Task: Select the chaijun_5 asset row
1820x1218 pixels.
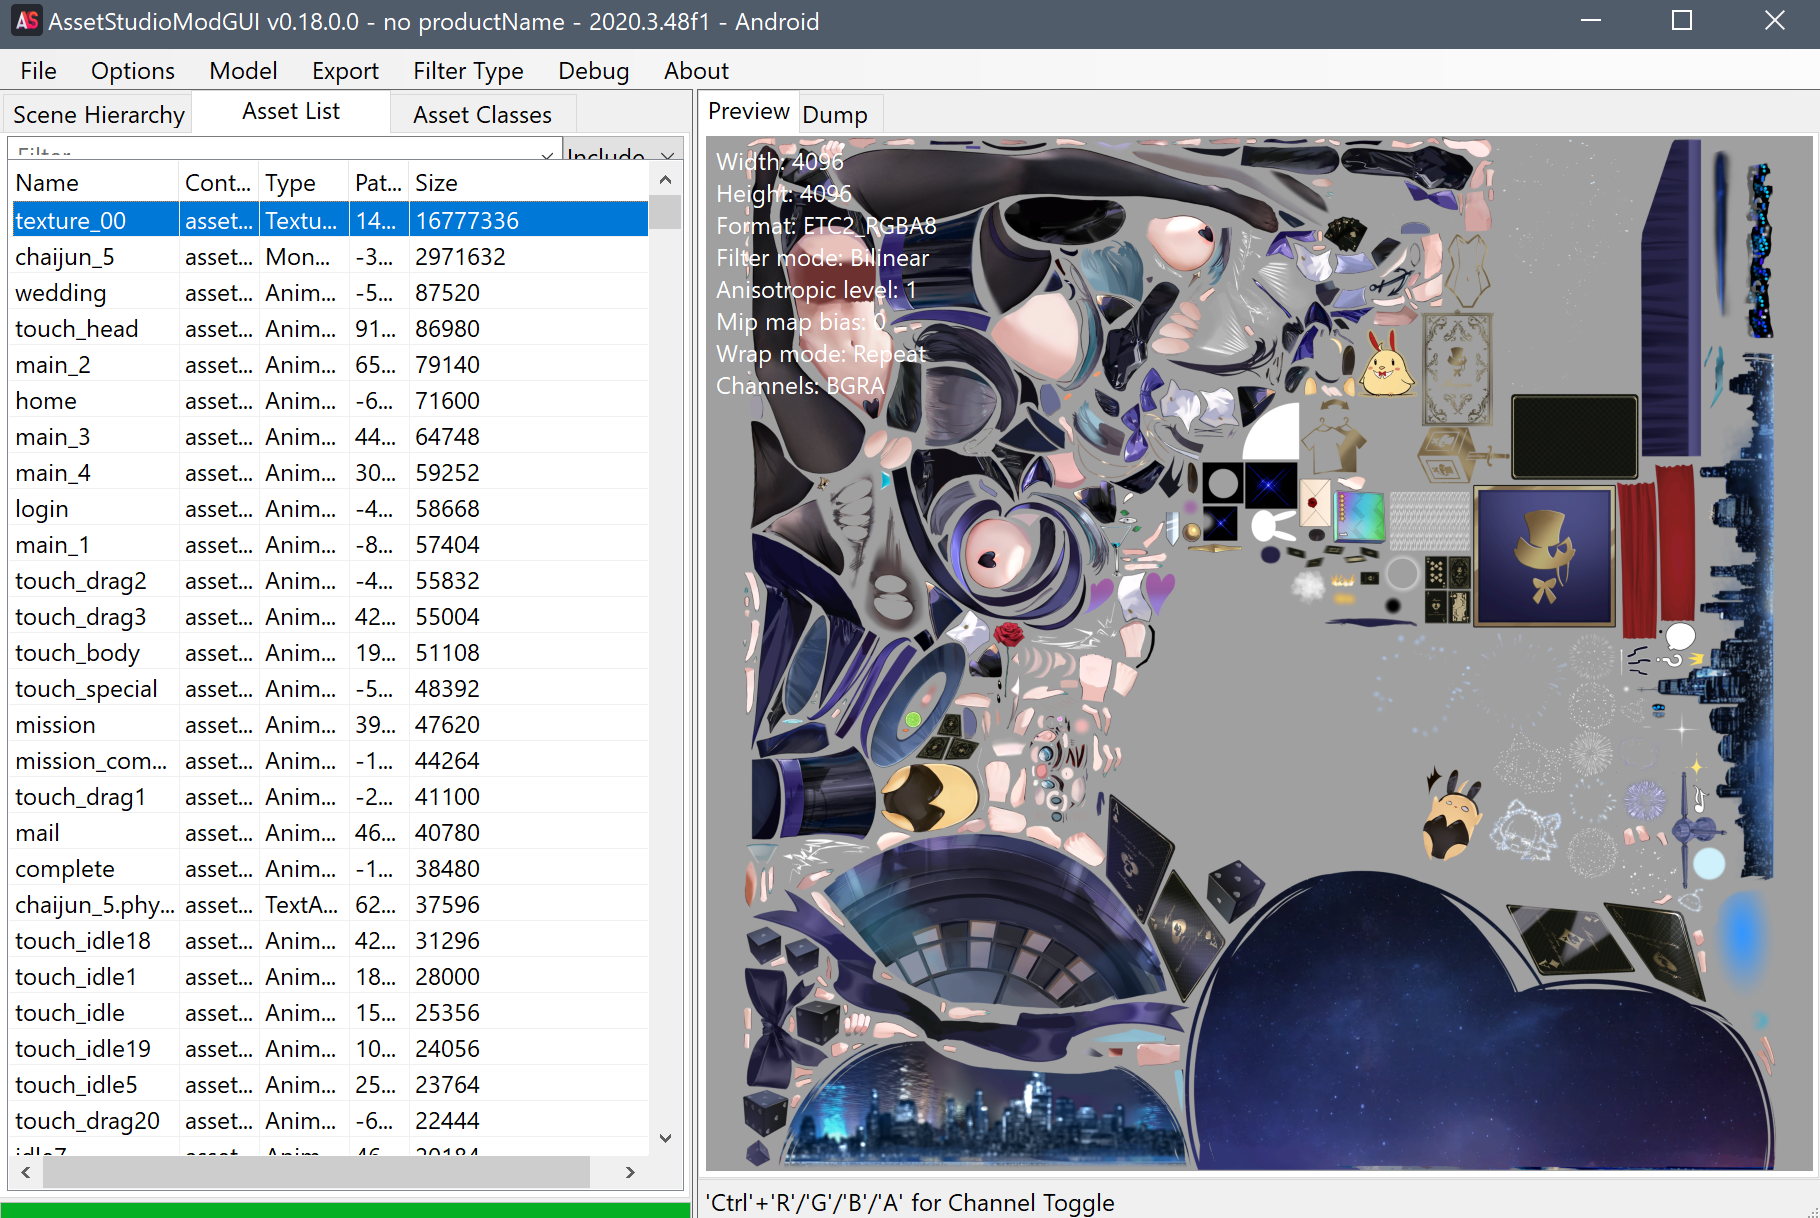Action: (66, 257)
